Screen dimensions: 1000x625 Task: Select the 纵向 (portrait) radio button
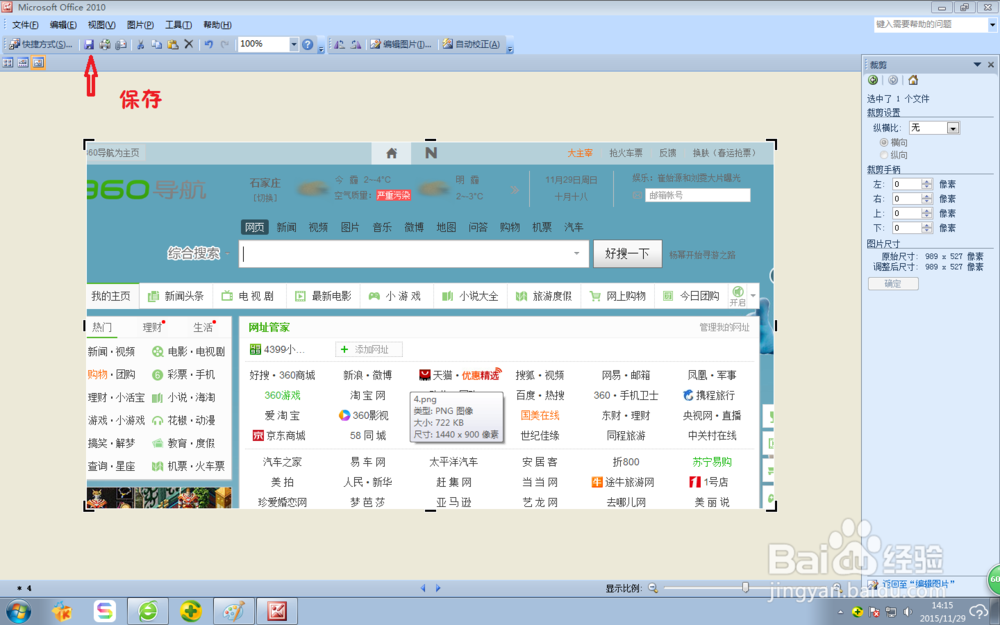point(884,155)
